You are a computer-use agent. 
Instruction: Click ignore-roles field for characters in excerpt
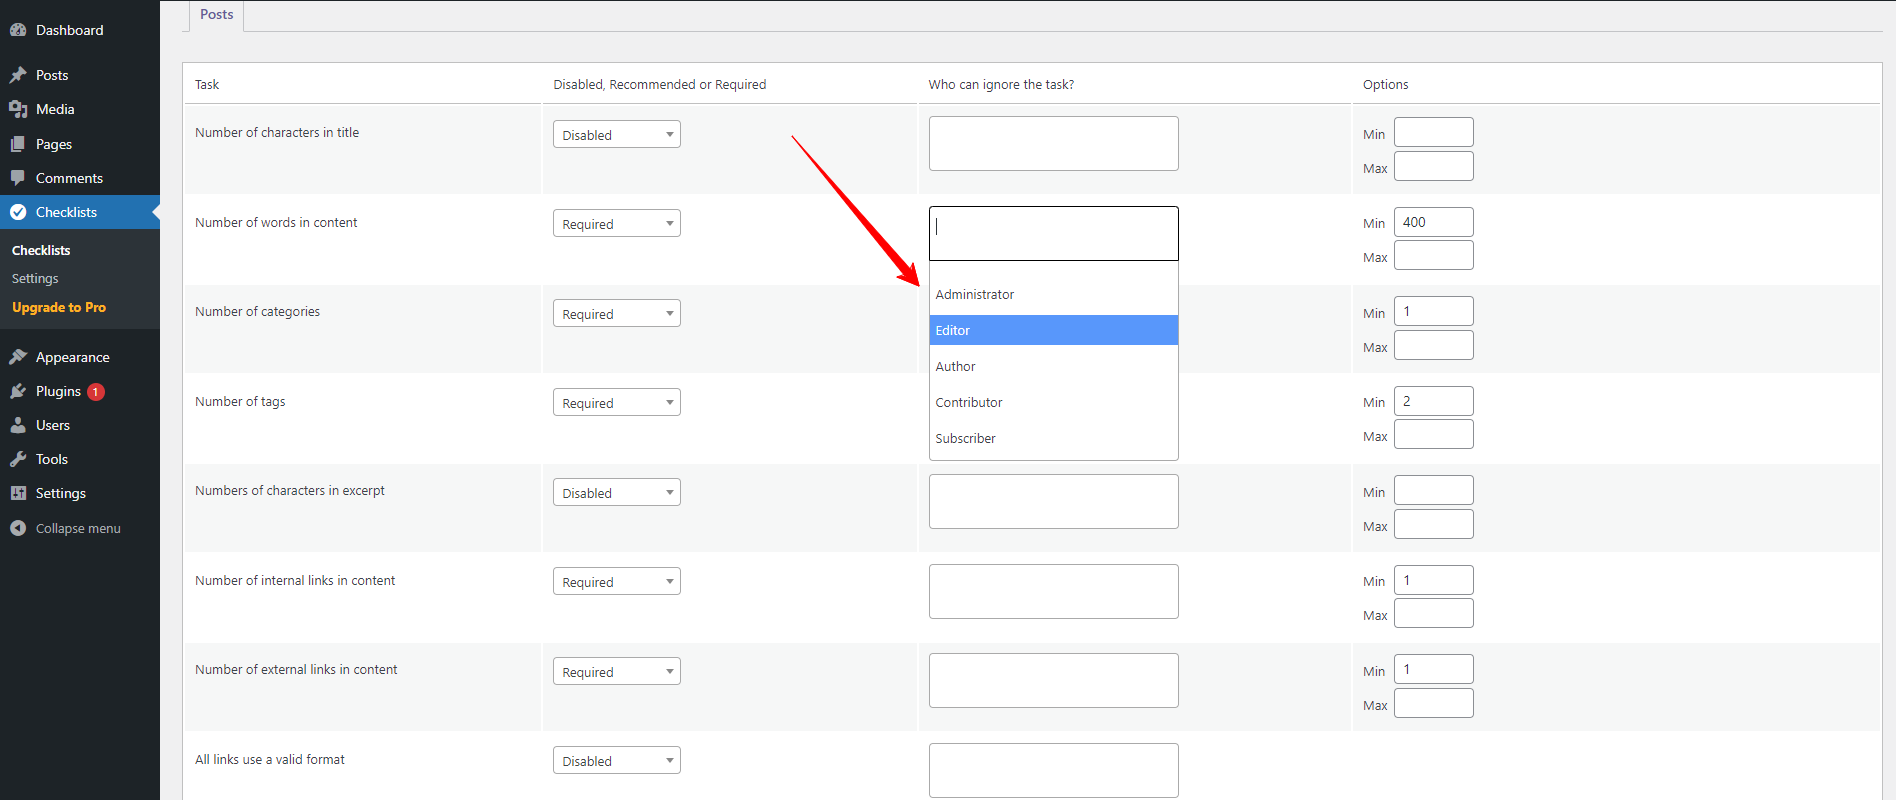[x=1054, y=501]
